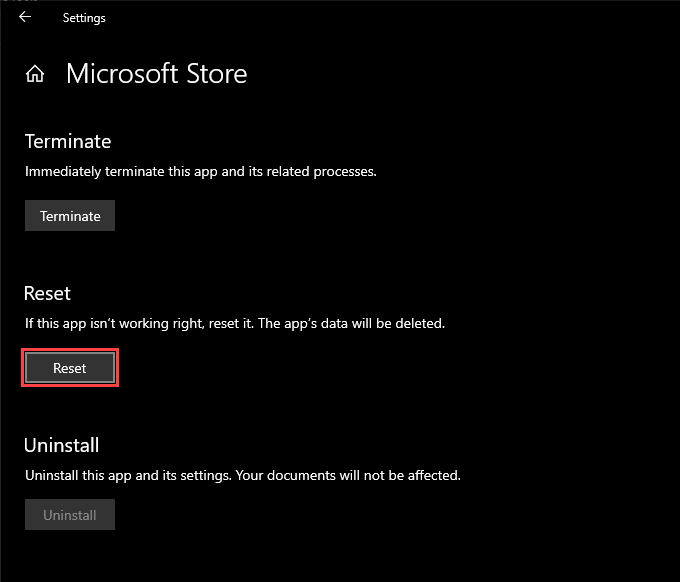Click the sentence "Uninstall this app and its settings"

coord(129,475)
